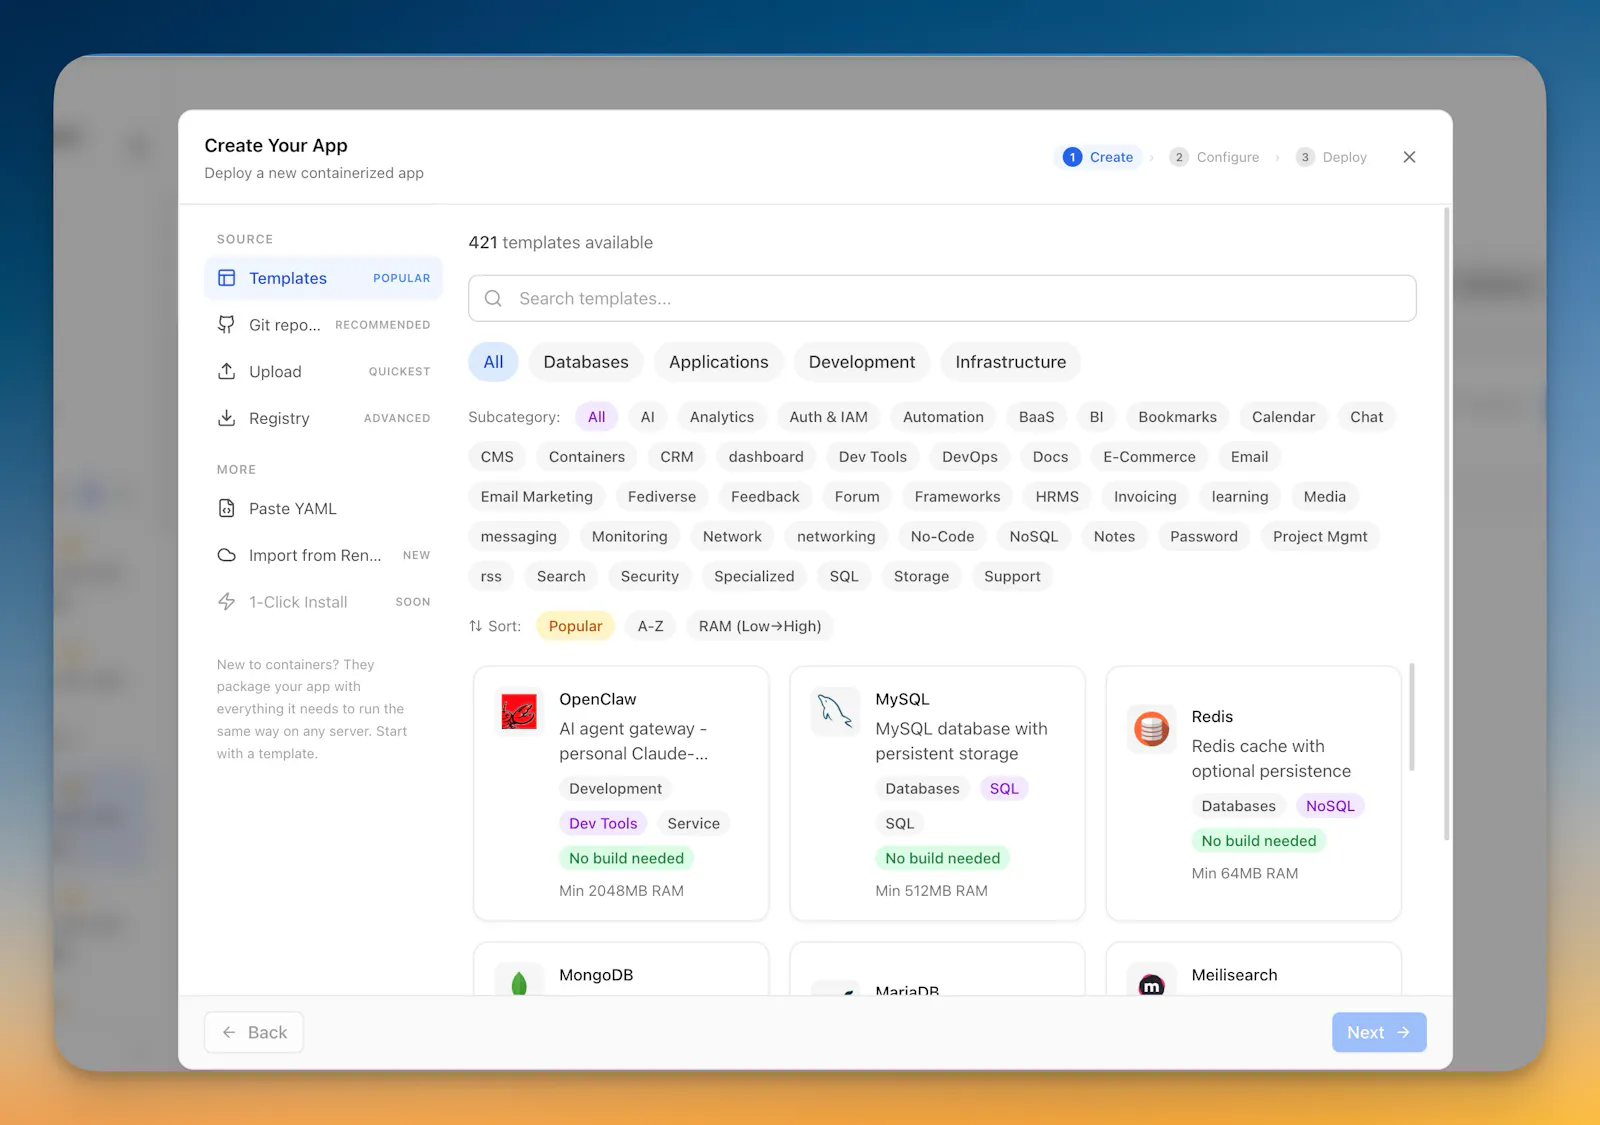This screenshot has height=1125, width=1600.
Task: Click the Meilisearch logo icon
Action: tap(1151, 984)
